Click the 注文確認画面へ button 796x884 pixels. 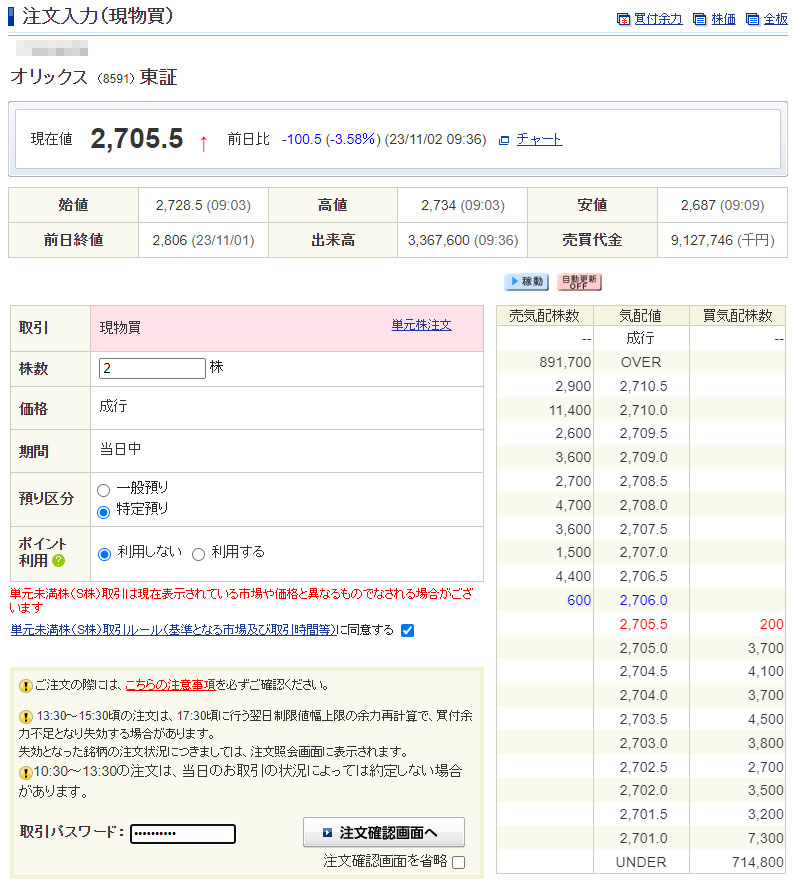click(x=384, y=832)
